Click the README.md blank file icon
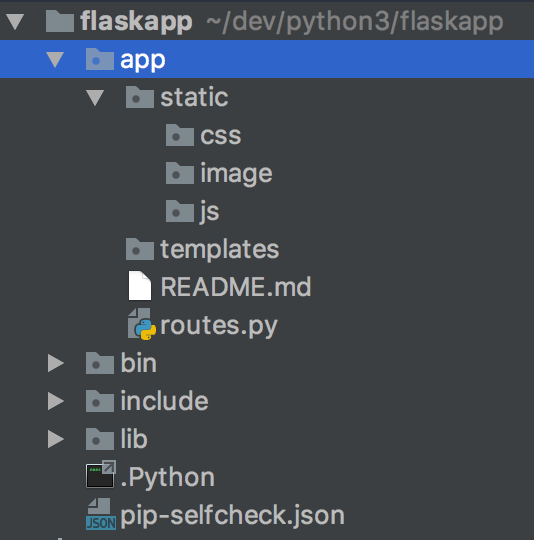 tap(140, 285)
